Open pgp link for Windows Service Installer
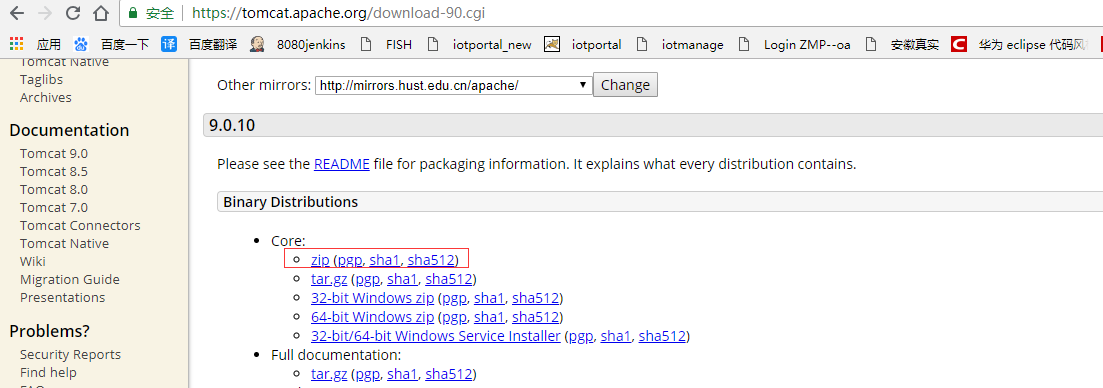 (x=581, y=336)
